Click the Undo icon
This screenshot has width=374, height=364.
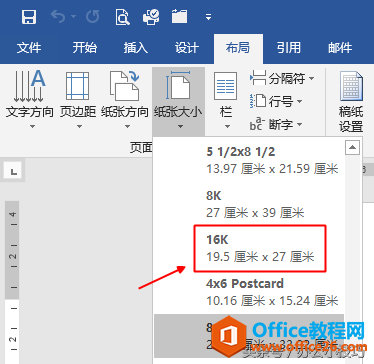click(x=58, y=17)
